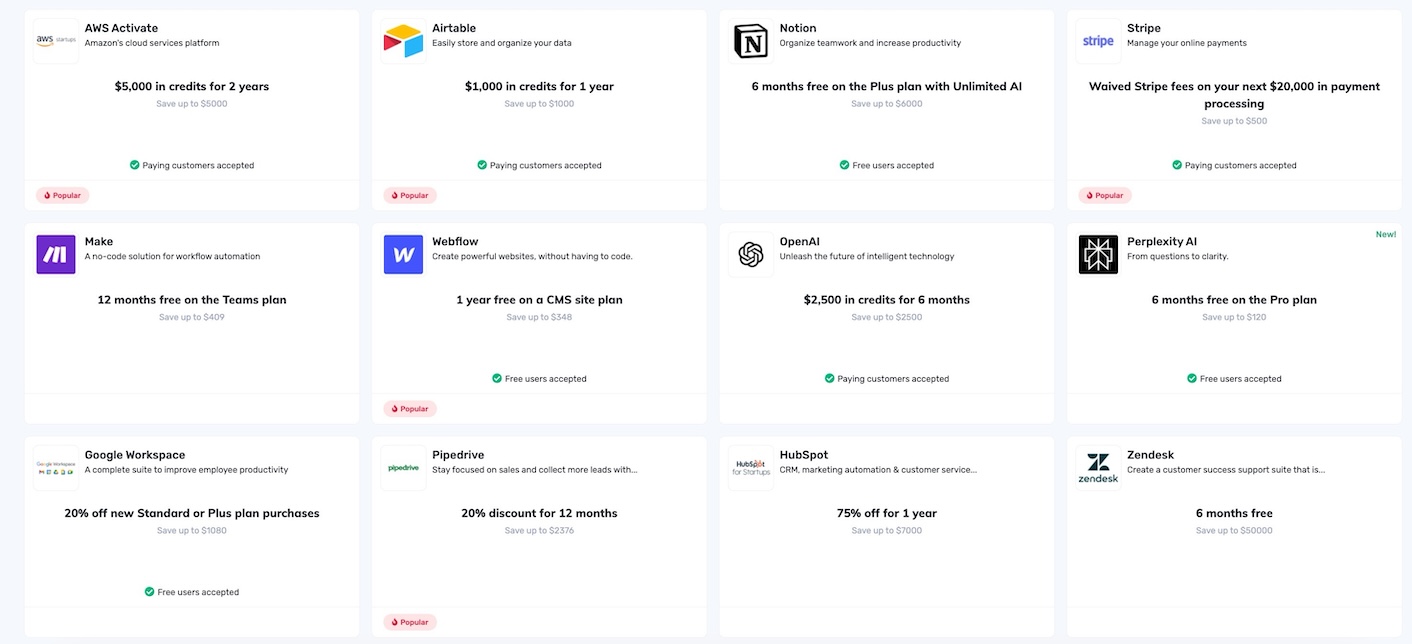Click the Webflow logo icon
This screenshot has width=1412, height=644.
tap(403, 255)
